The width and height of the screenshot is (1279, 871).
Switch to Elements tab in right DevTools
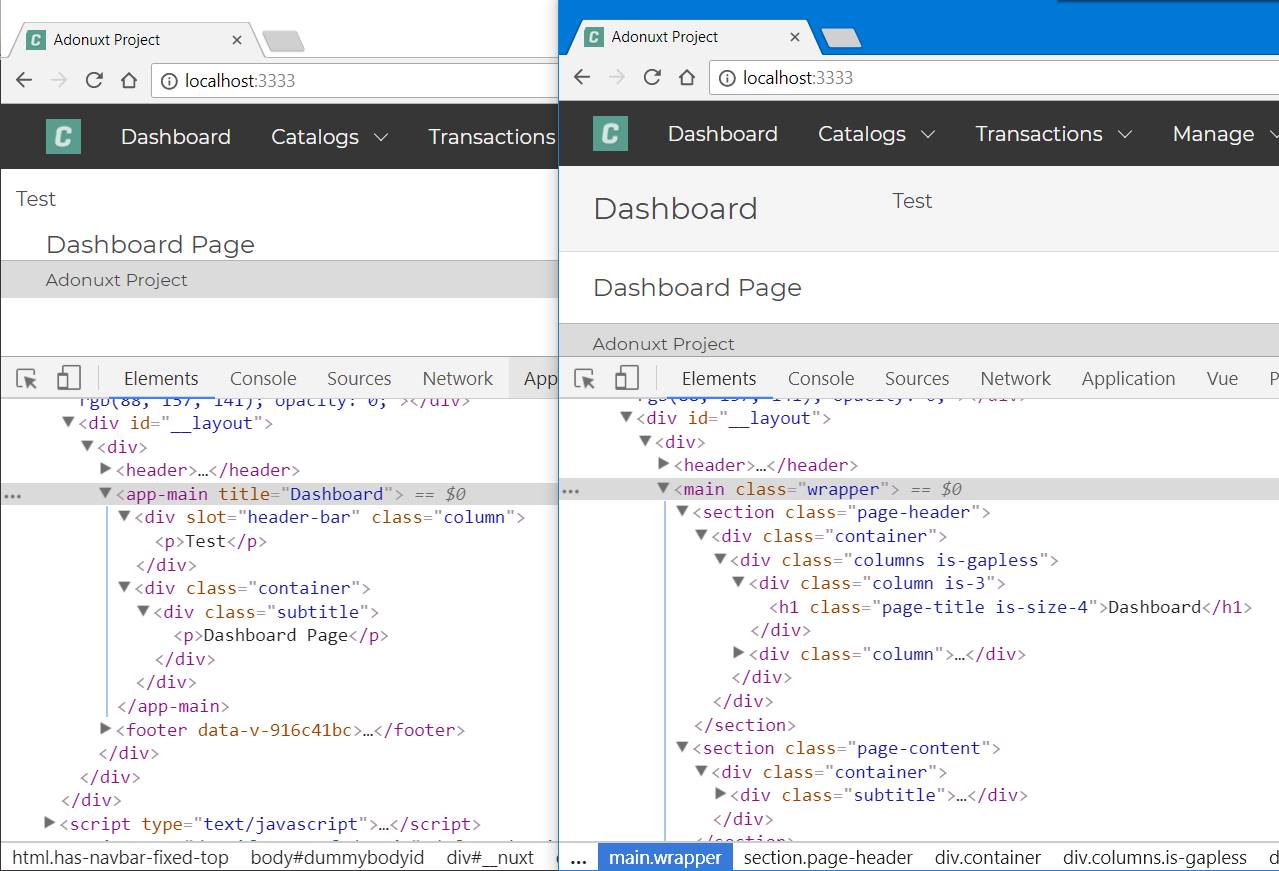pyautogui.click(x=719, y=379)
